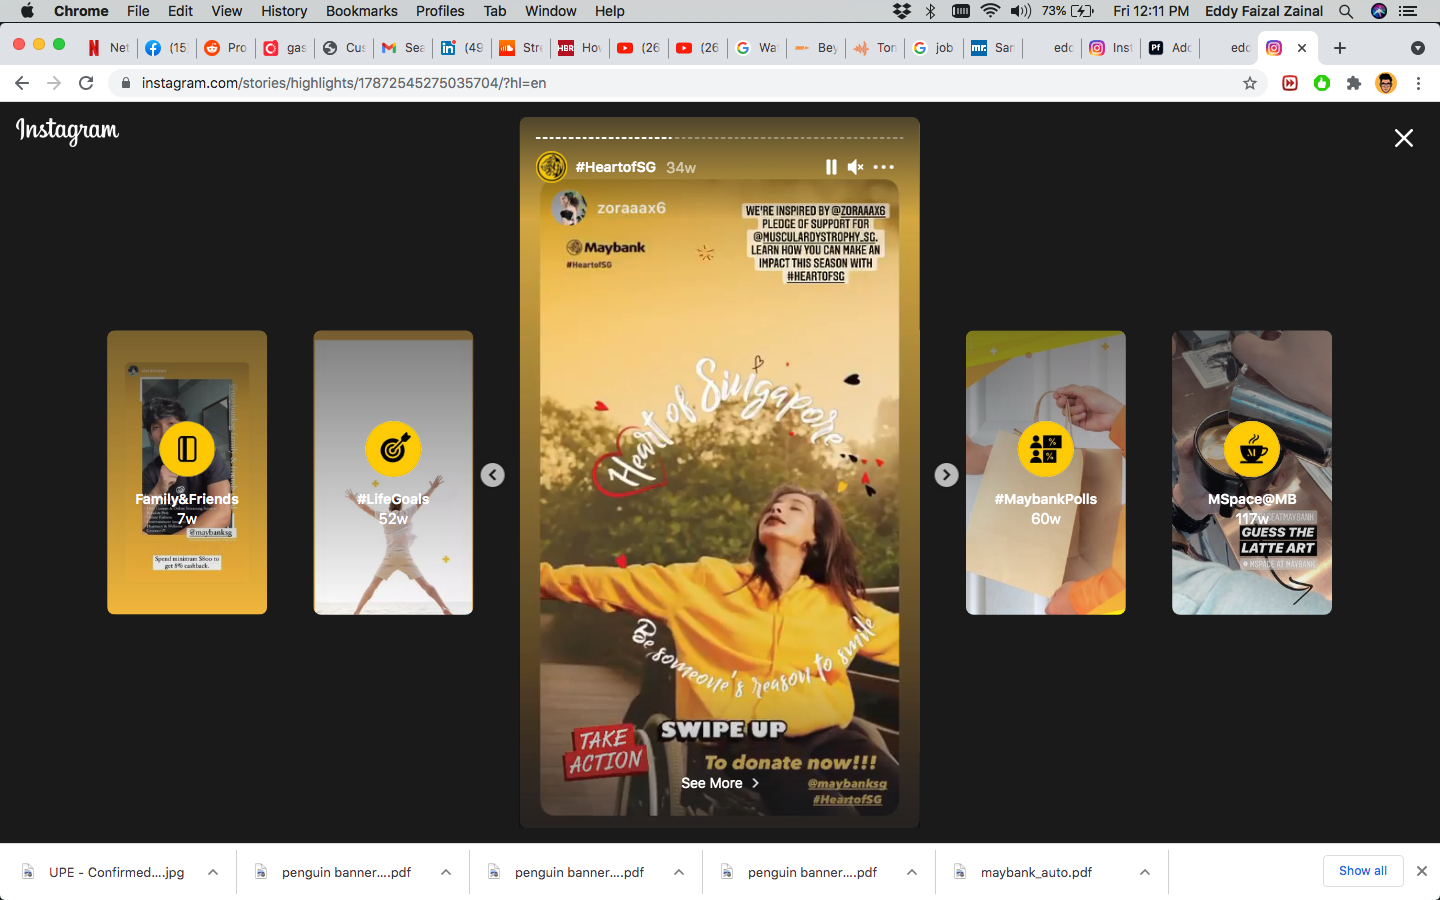Switch to the LinkedIn tab
Viewport: 1440px width, 900px height.
(462, 48)
